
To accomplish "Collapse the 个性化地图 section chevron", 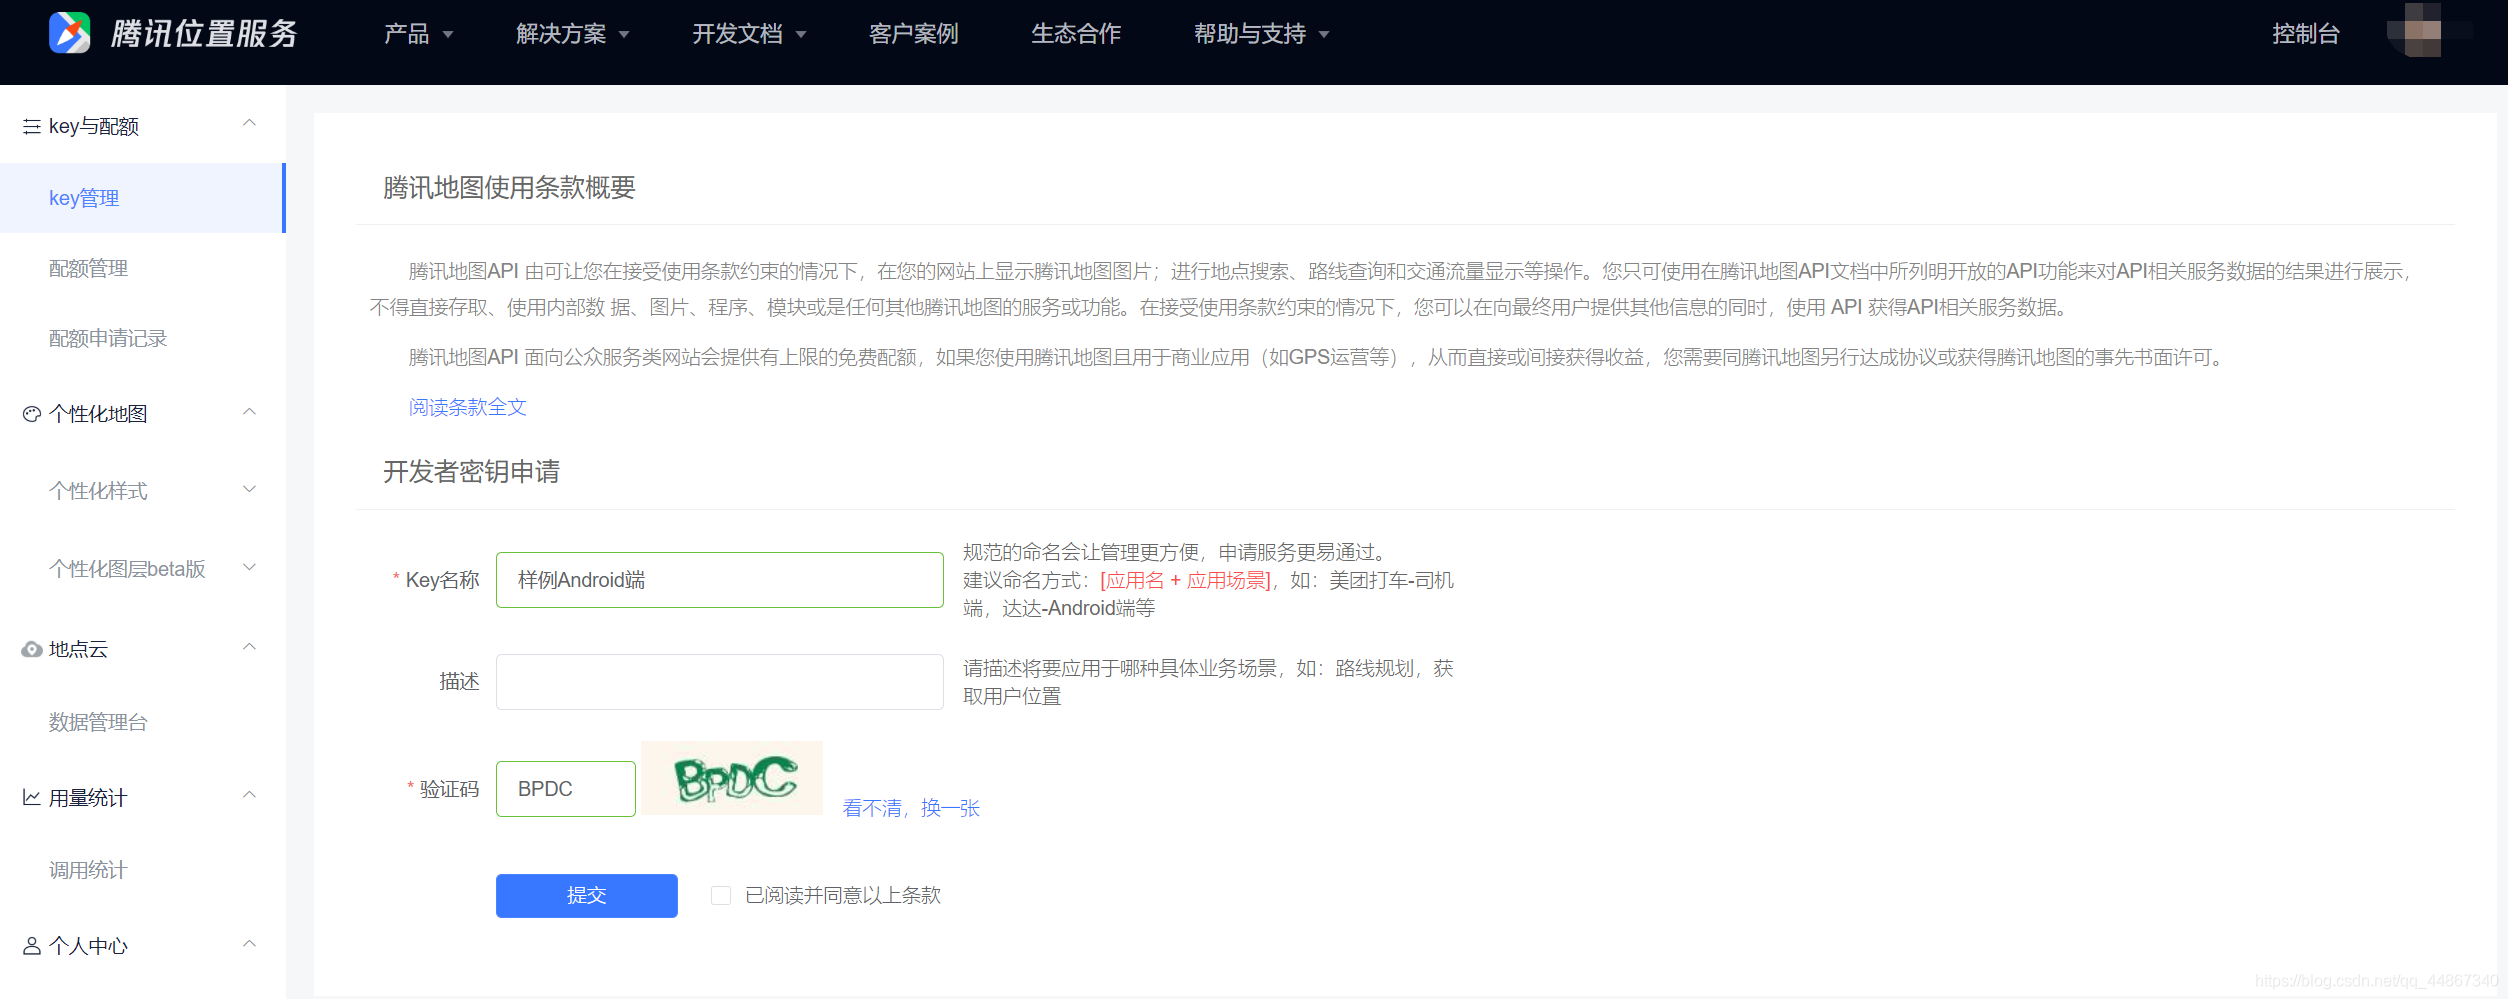I will (x=250, y=412).
